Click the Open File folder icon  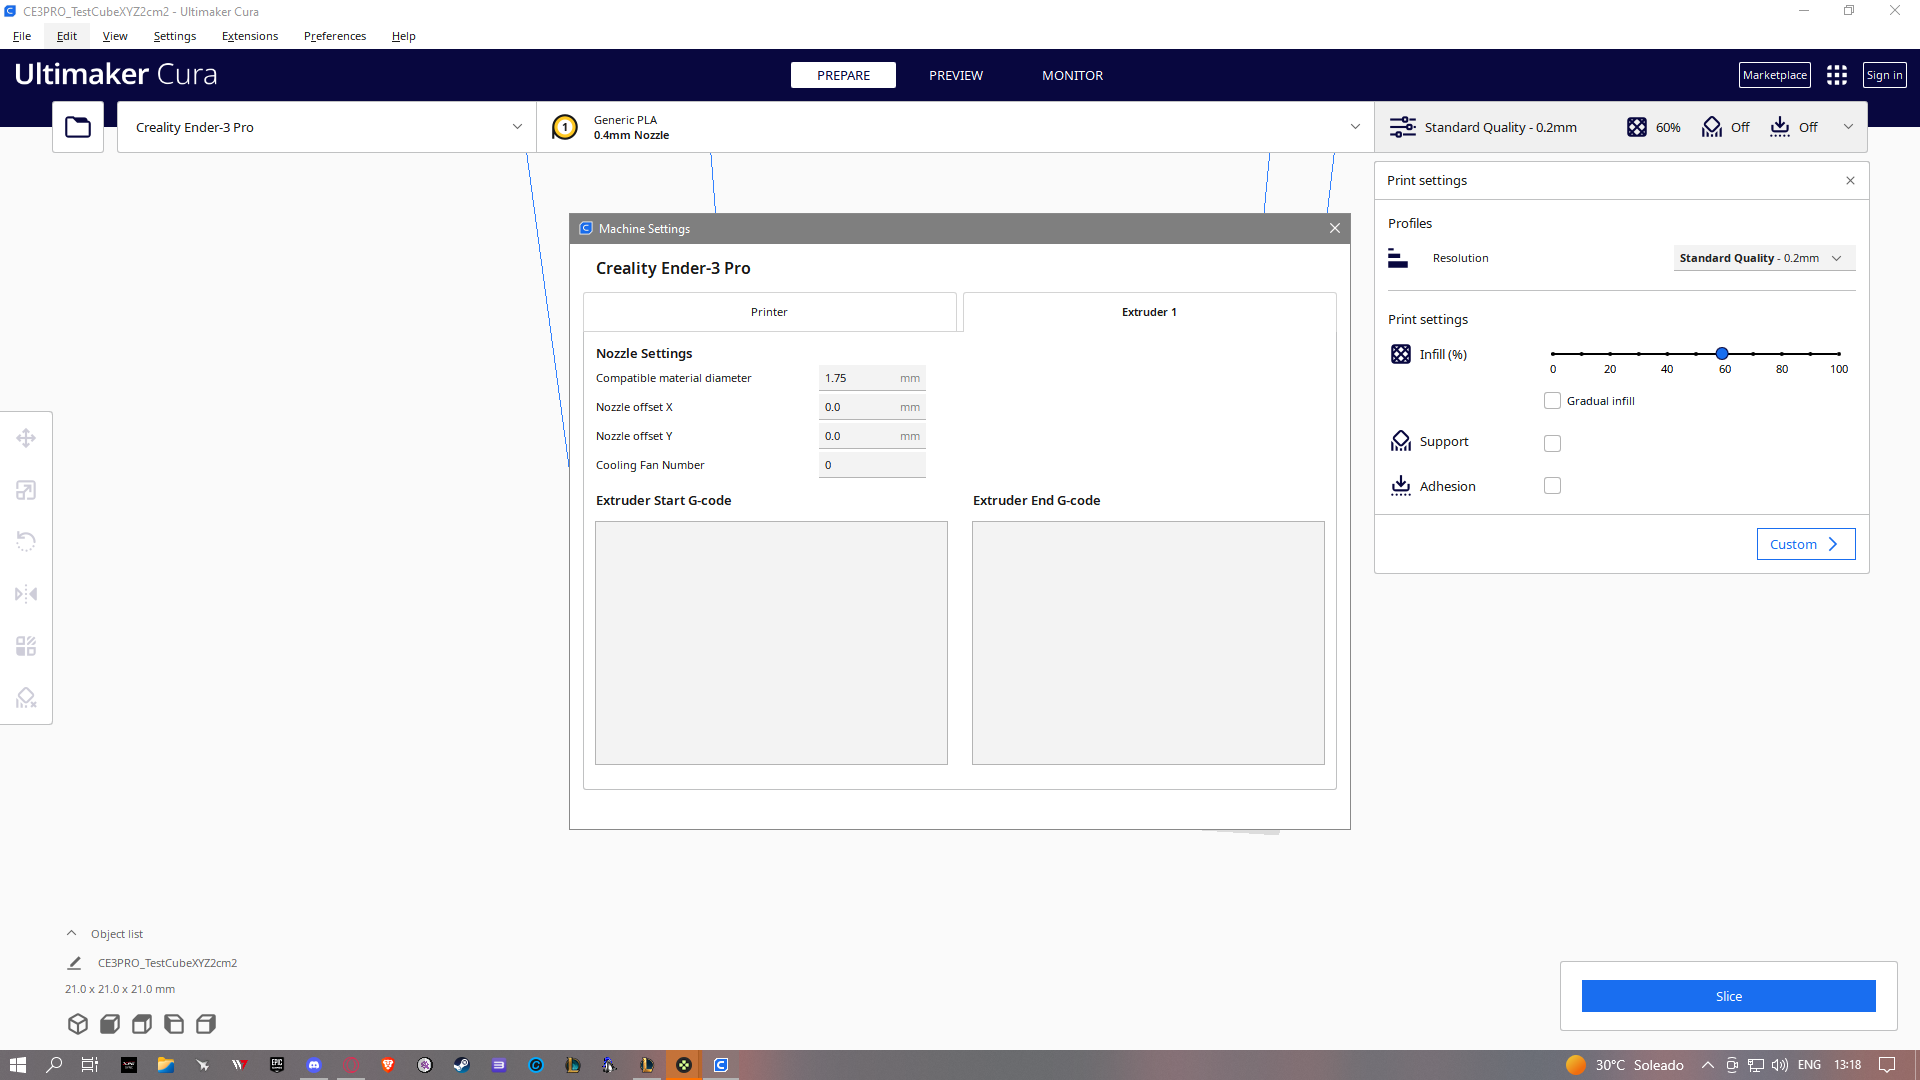(x=78, y=127)
